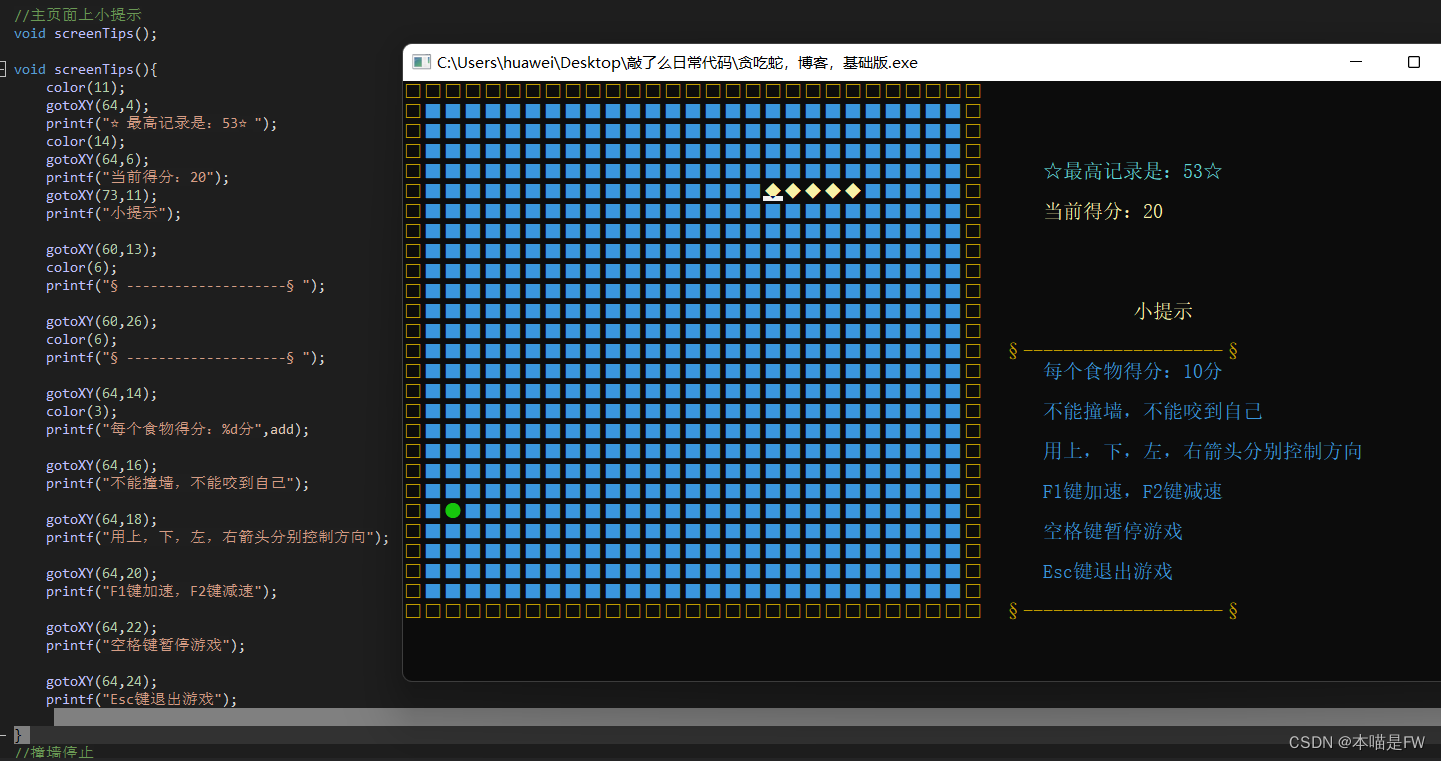The width and height of the screenshot is (1441, 761).
Task: Click 不能撞墙，不能咬到自己 in the console
Action: (1153, 411)
